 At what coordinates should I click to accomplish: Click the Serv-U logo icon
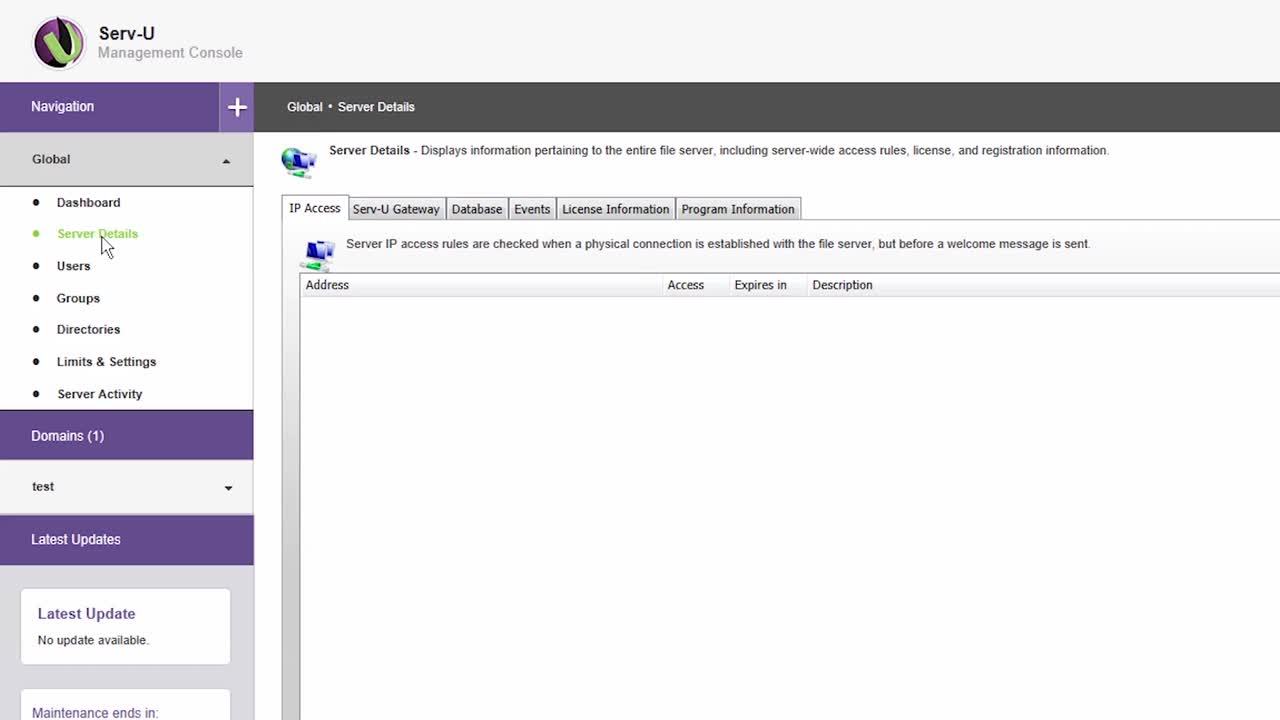(x=58, y=42)
